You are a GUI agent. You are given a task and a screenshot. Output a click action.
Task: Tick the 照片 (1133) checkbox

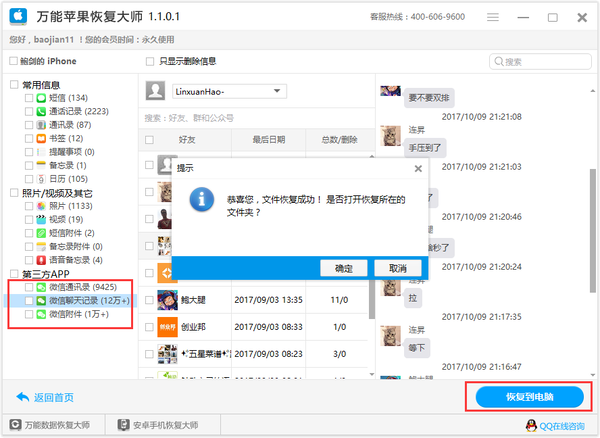point(29,206)
